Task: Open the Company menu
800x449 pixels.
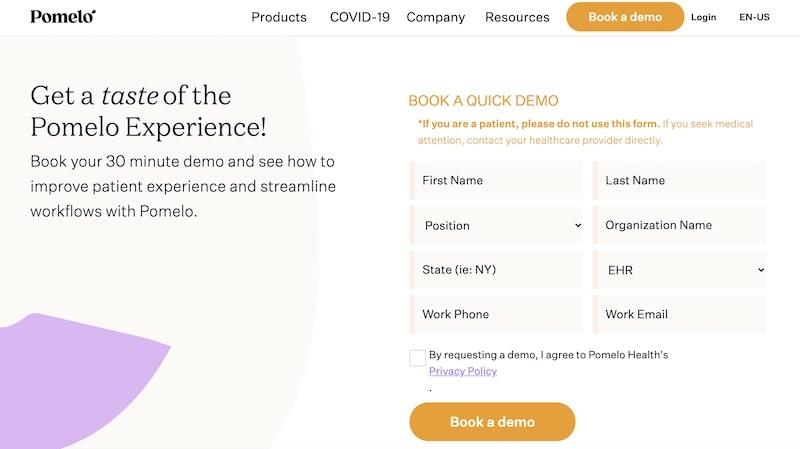Action: 436,17
